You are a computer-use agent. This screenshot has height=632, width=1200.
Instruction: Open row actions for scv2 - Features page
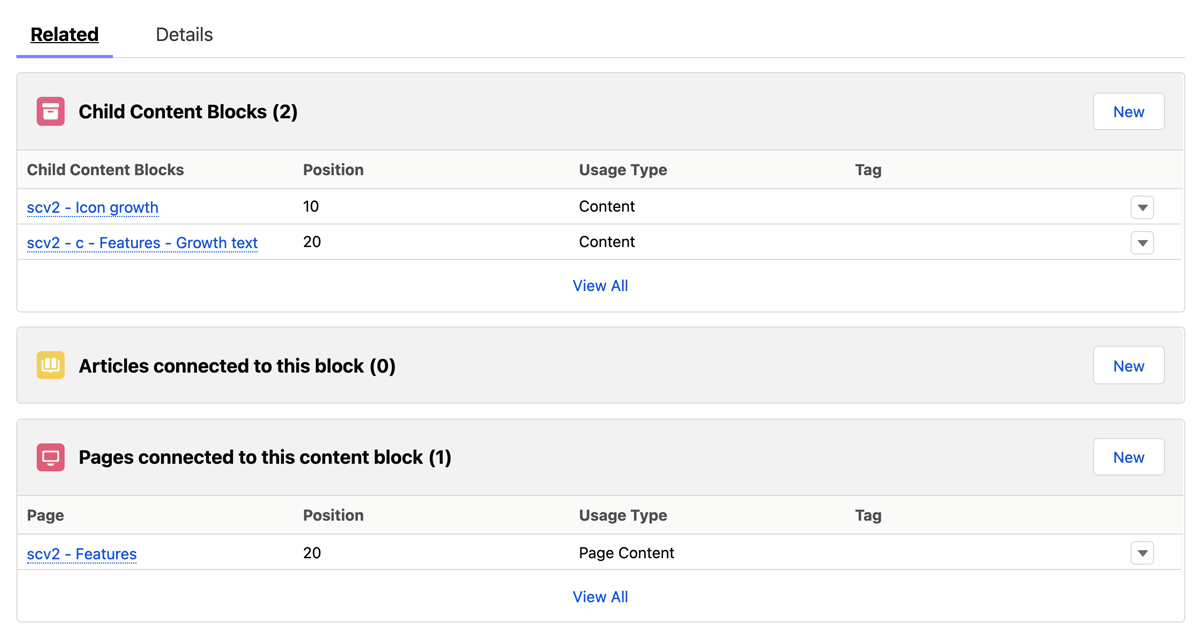(x=1142, y=553)
